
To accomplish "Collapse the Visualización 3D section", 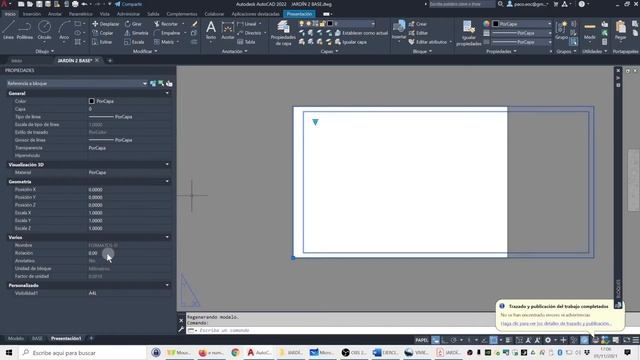I will tap(167, 164).
